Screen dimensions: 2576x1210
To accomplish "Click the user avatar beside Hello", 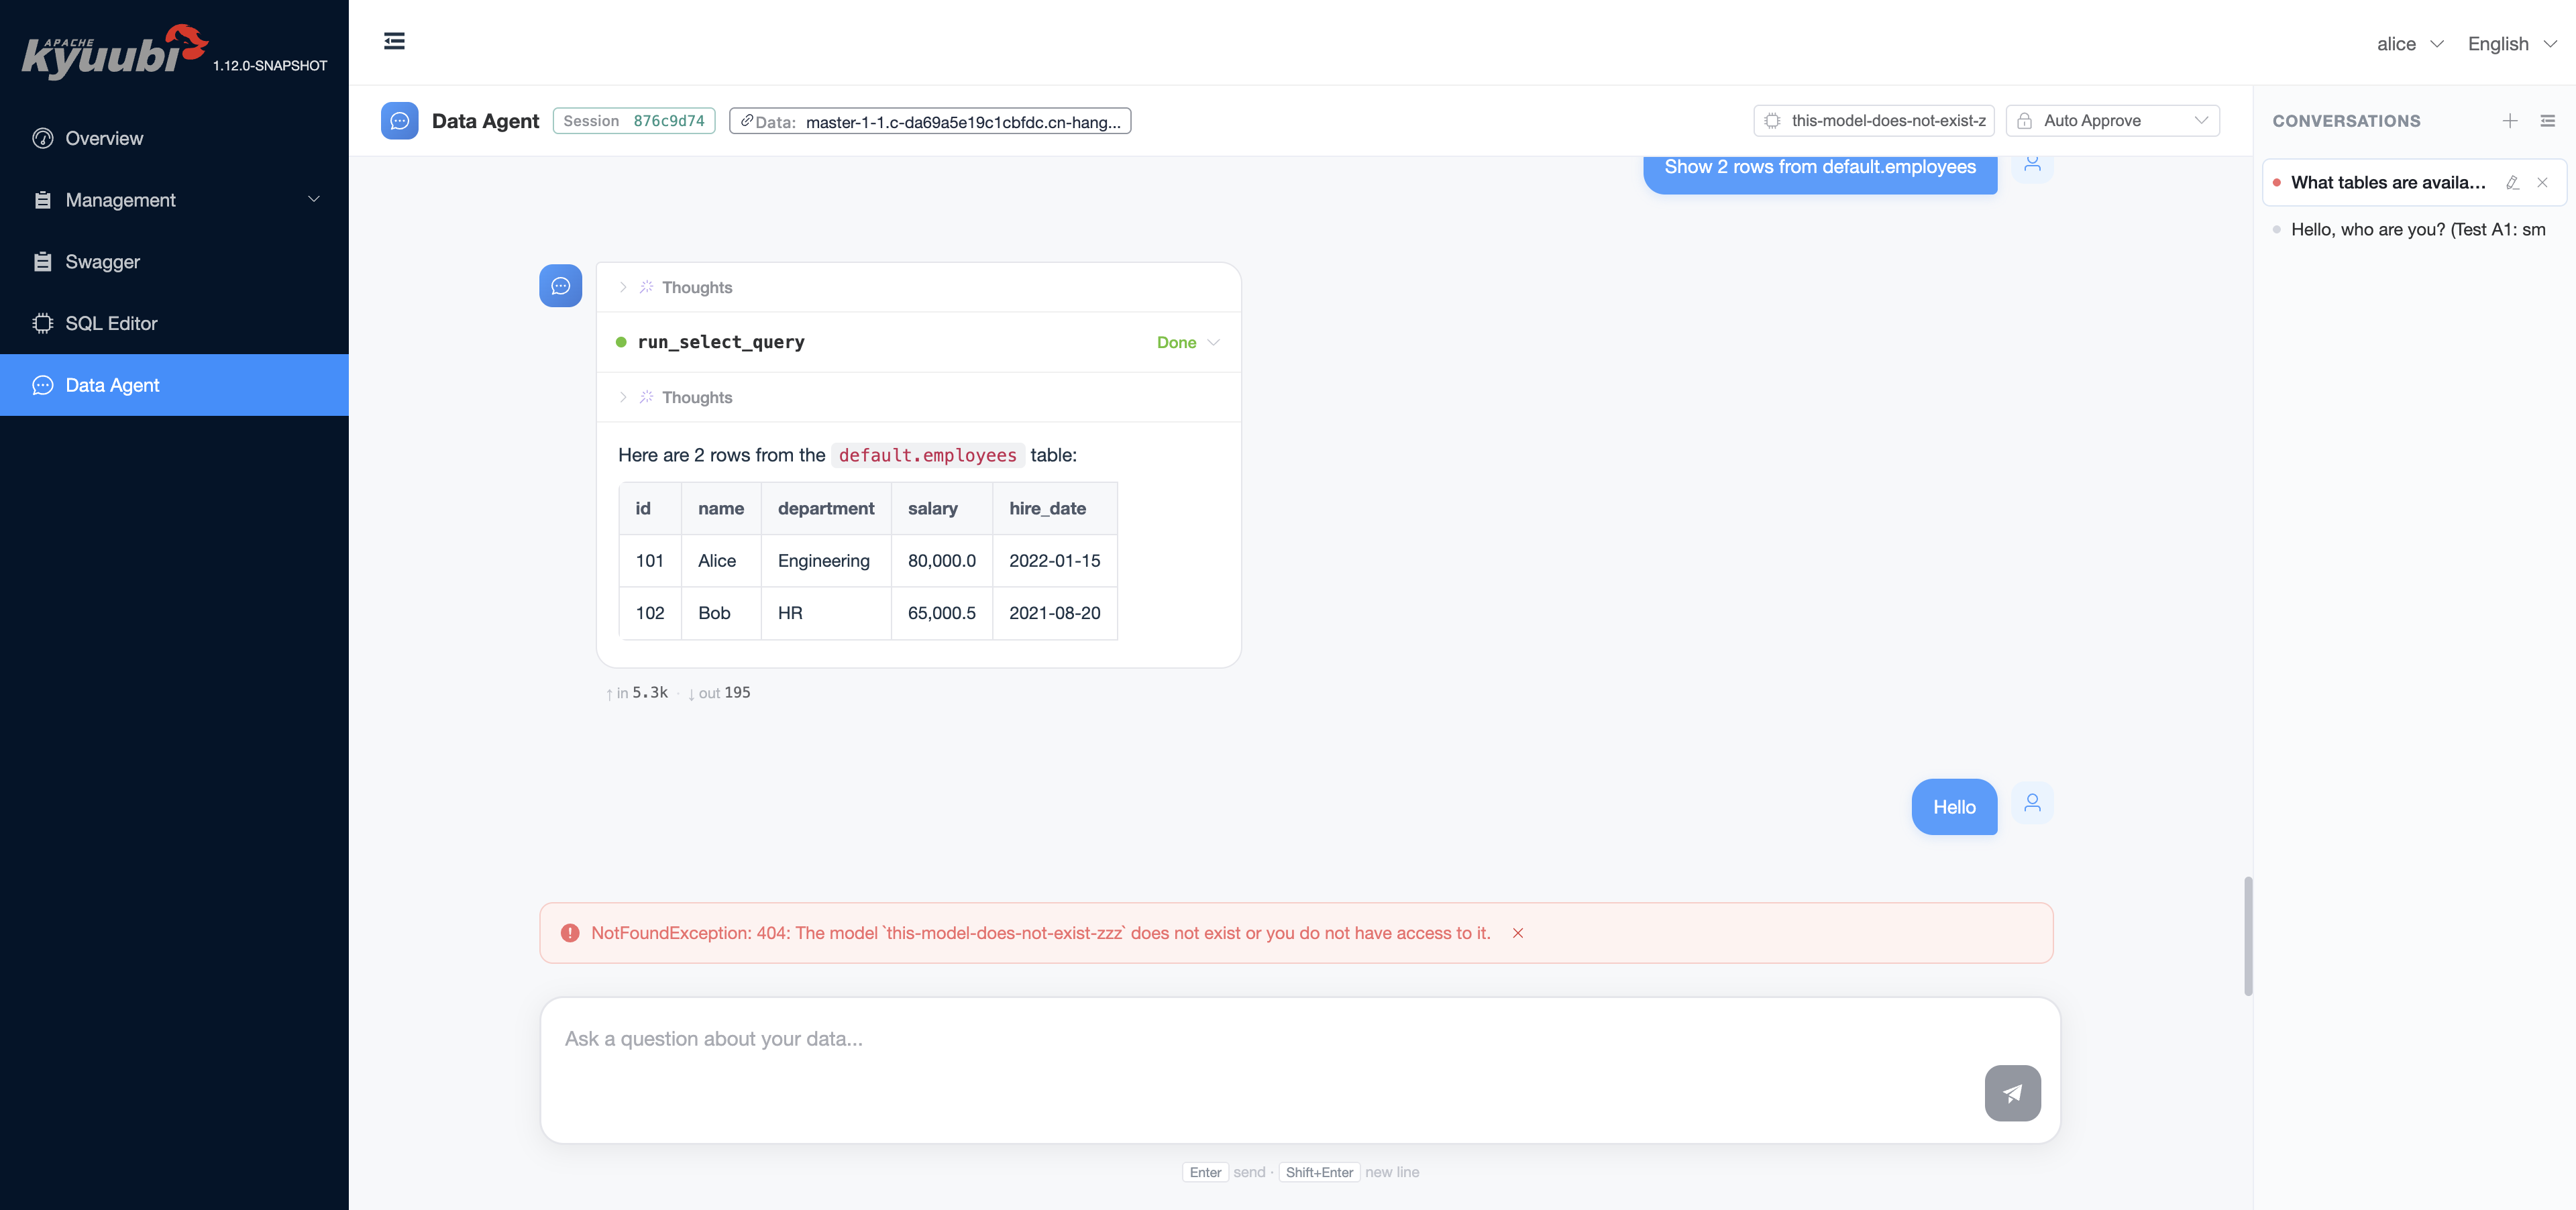I will [2032, 803].
